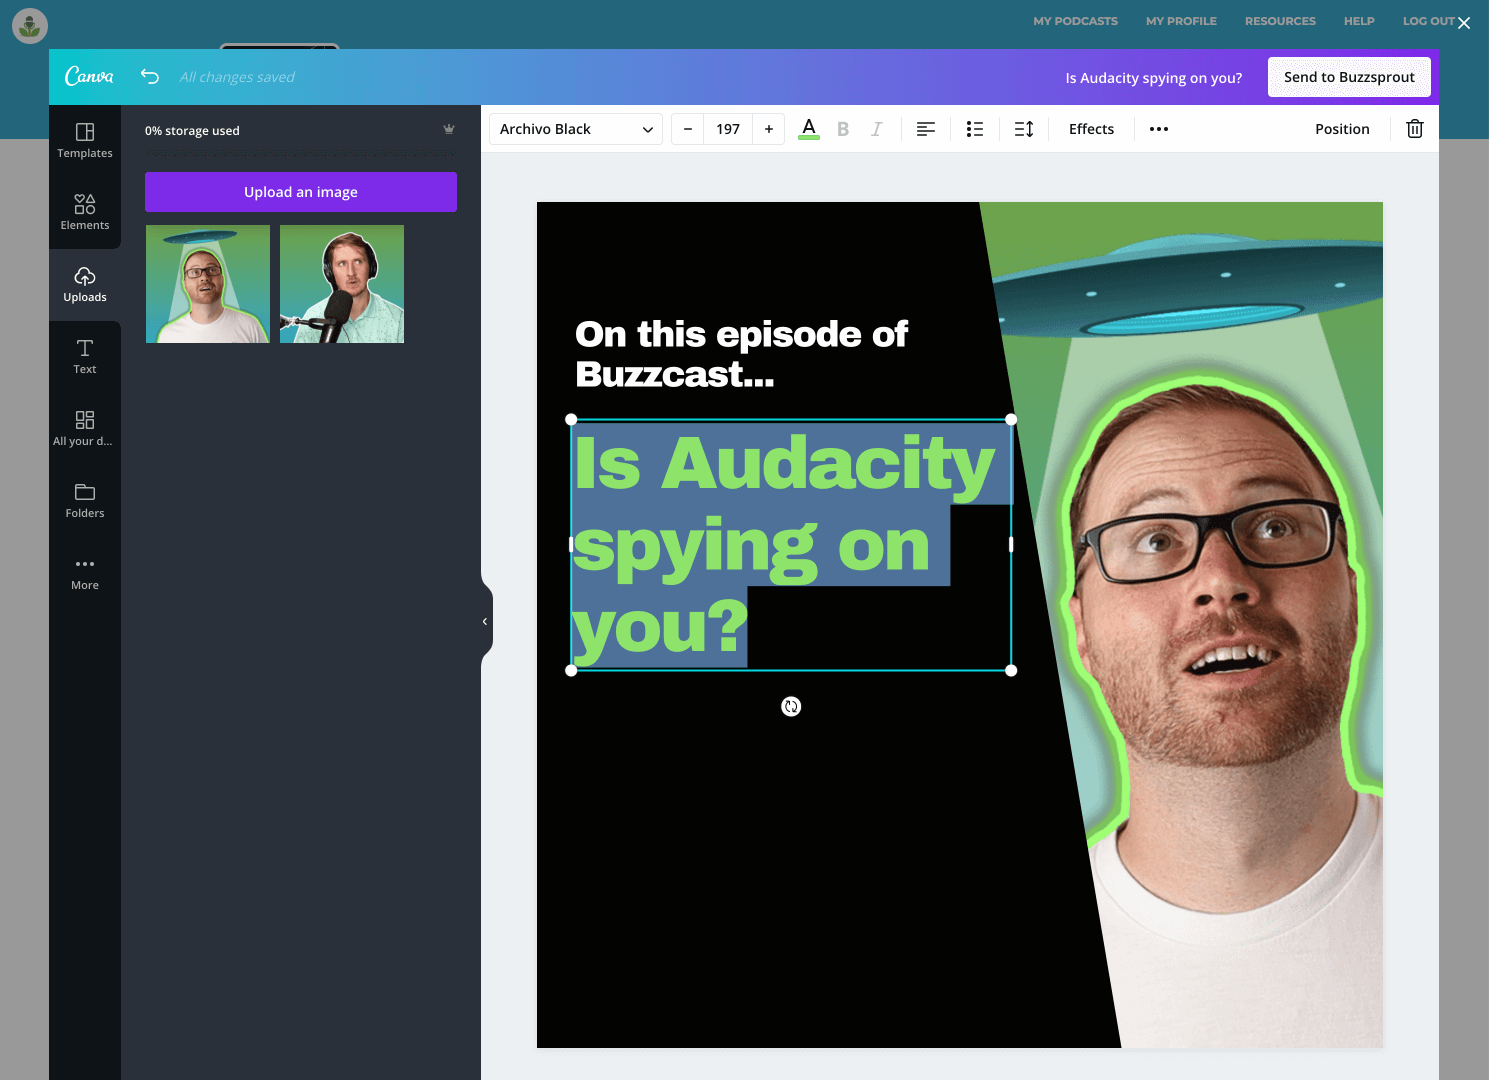Select the podcaster with microphone thumbnail
This screenshot has height=1080, width=1489.
click(x=342, y=284)
